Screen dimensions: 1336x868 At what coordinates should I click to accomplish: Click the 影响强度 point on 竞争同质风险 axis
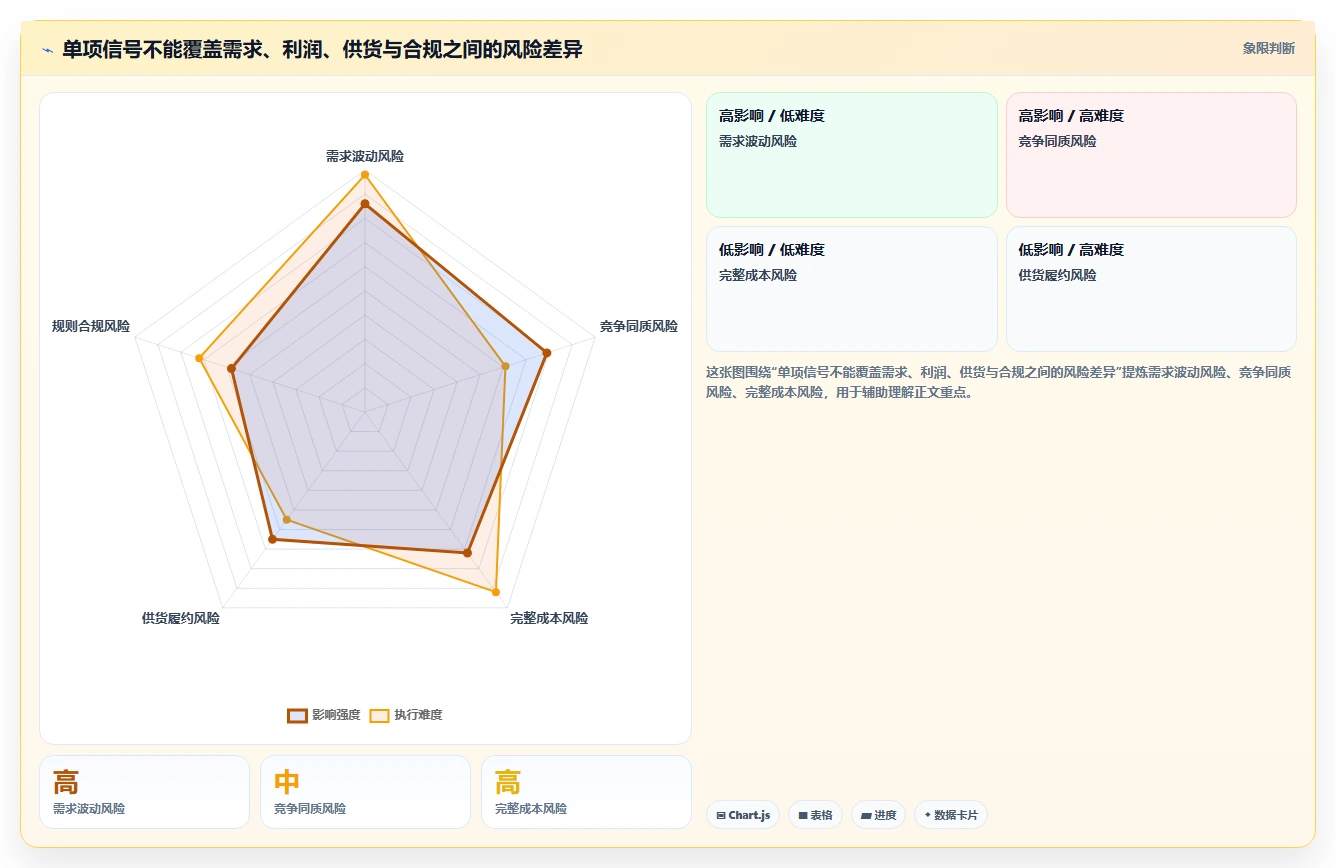(x=546, y=352)
